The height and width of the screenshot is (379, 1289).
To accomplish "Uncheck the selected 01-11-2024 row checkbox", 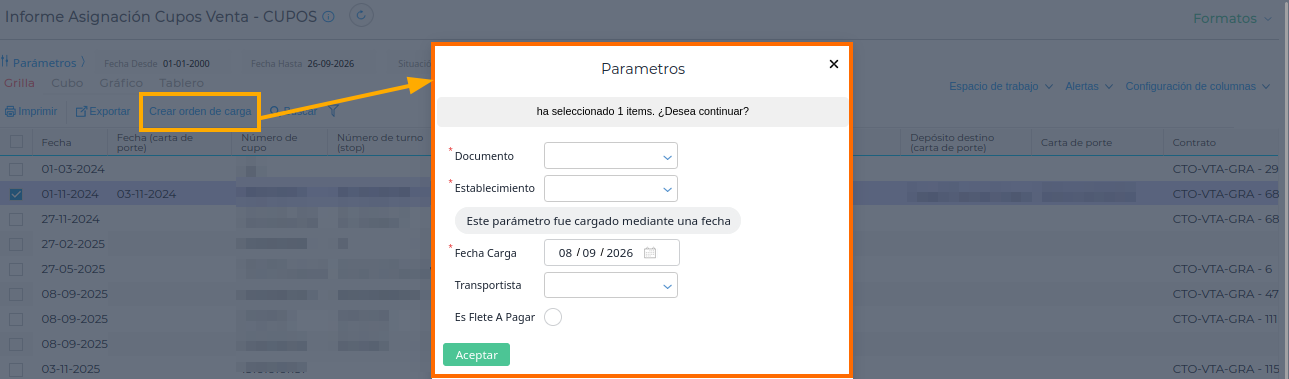I will pos(16,194).
